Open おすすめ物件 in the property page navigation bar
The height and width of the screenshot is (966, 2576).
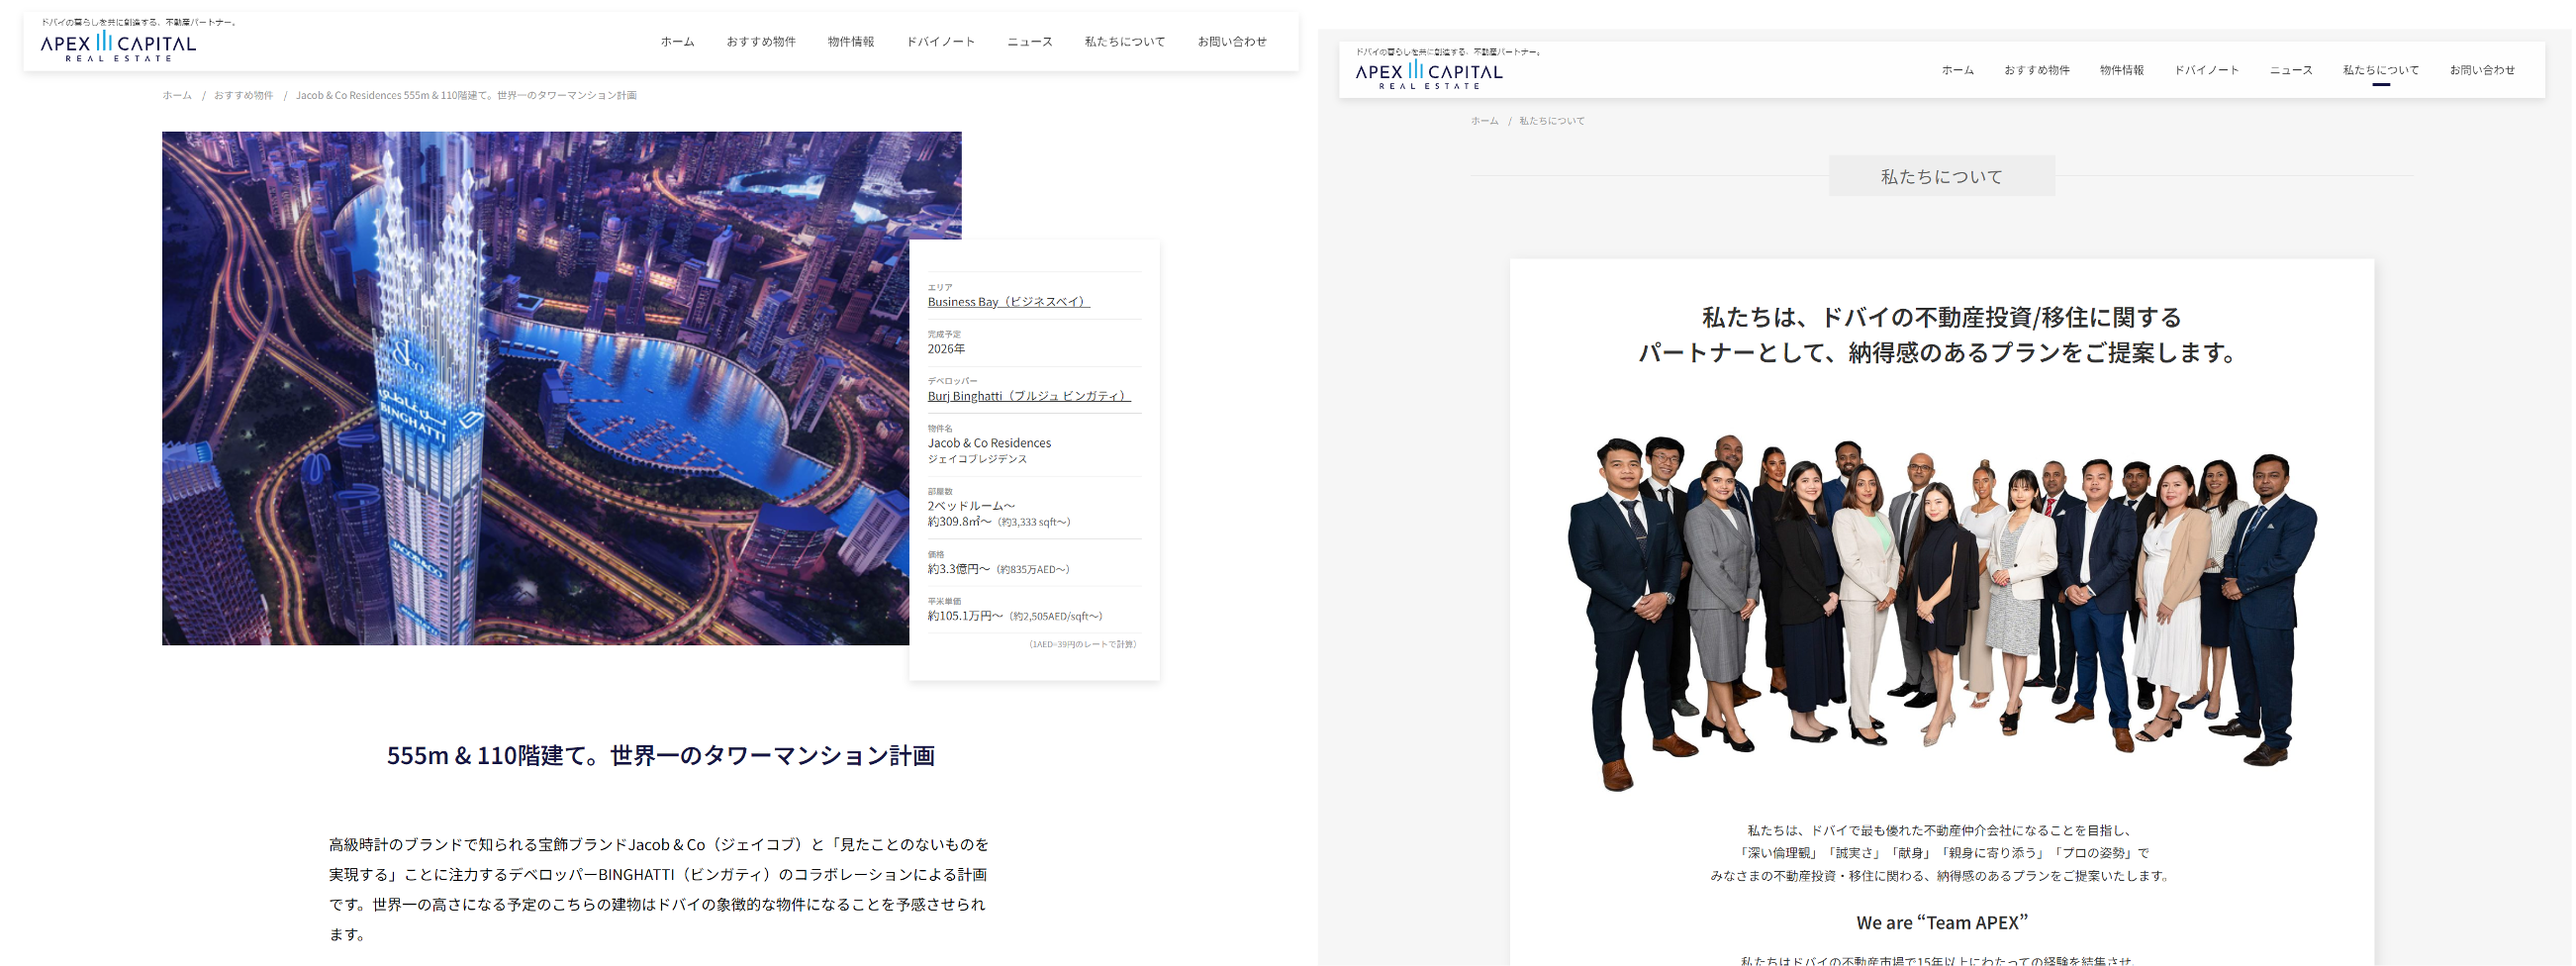click(x=761, y=42)
